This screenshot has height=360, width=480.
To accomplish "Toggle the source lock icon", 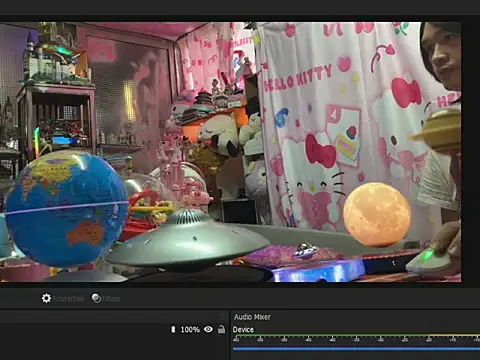I will pyautogui.click(x=221, y=330).
